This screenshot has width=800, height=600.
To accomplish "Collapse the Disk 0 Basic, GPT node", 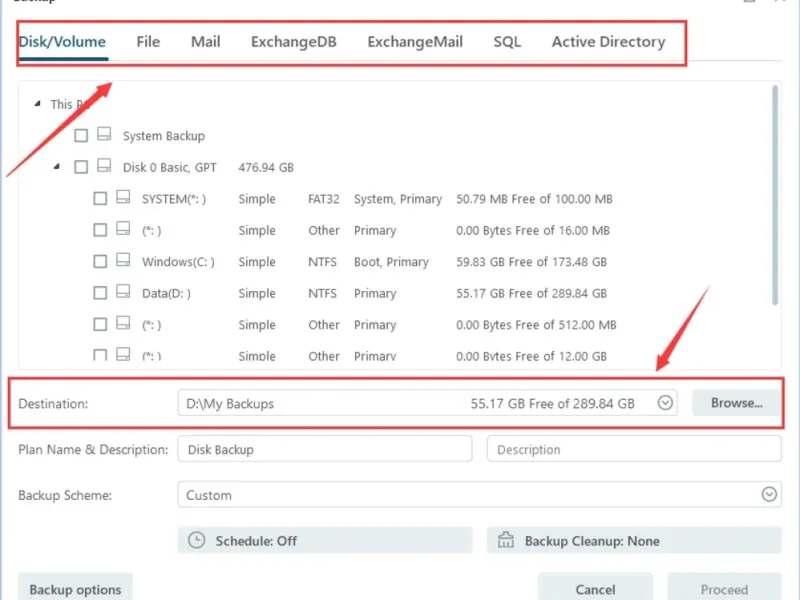I will tap(57, 166).
